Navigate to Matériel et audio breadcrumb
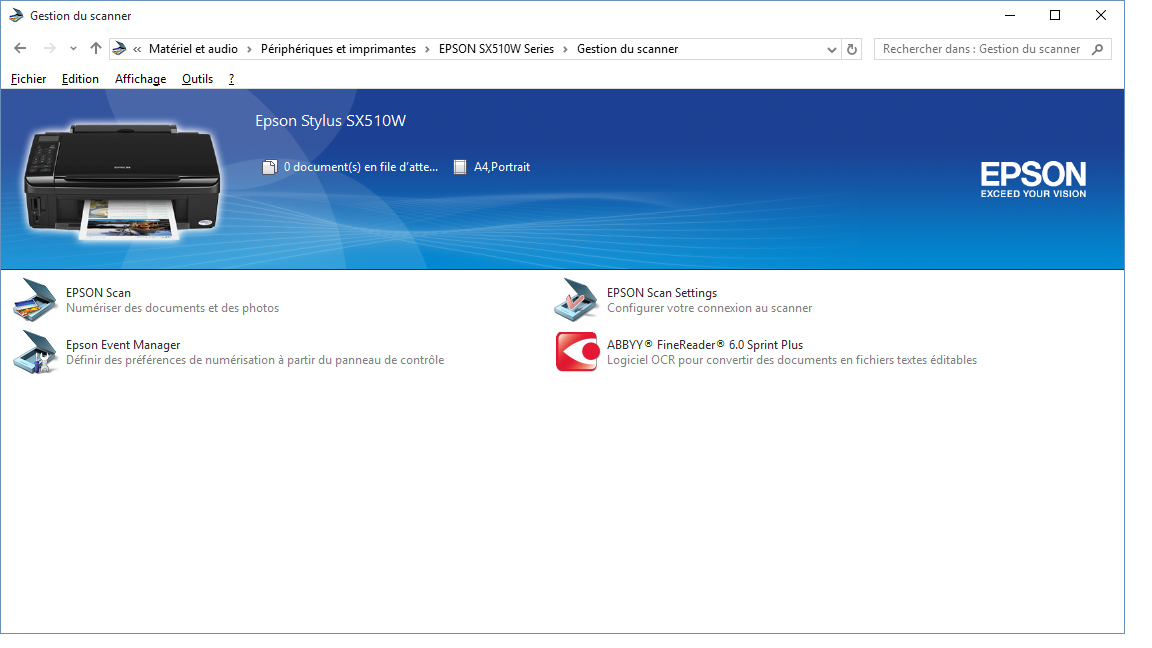 (x=193, y=49)
